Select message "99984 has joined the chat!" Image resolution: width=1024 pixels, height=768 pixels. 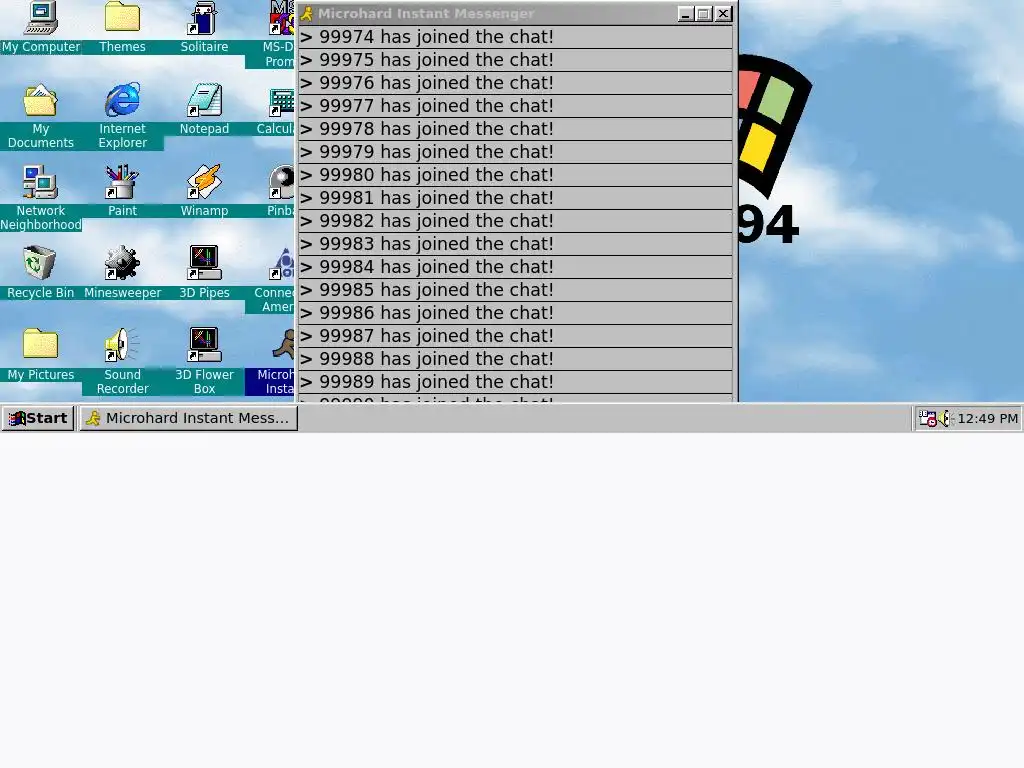coord(515,267)
